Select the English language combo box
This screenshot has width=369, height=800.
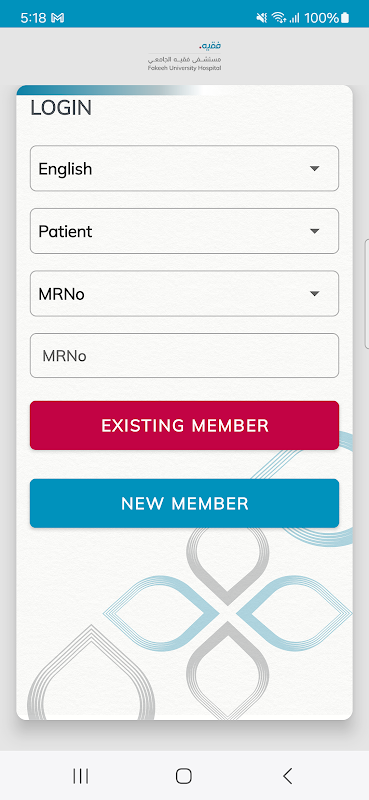(184, 168)
